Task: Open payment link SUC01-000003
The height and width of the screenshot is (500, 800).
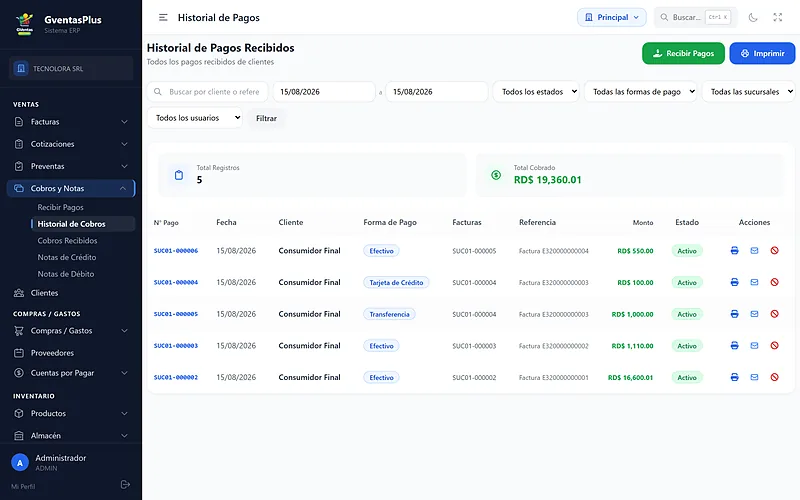Action: pyautogui.click(x=176, y=345)
